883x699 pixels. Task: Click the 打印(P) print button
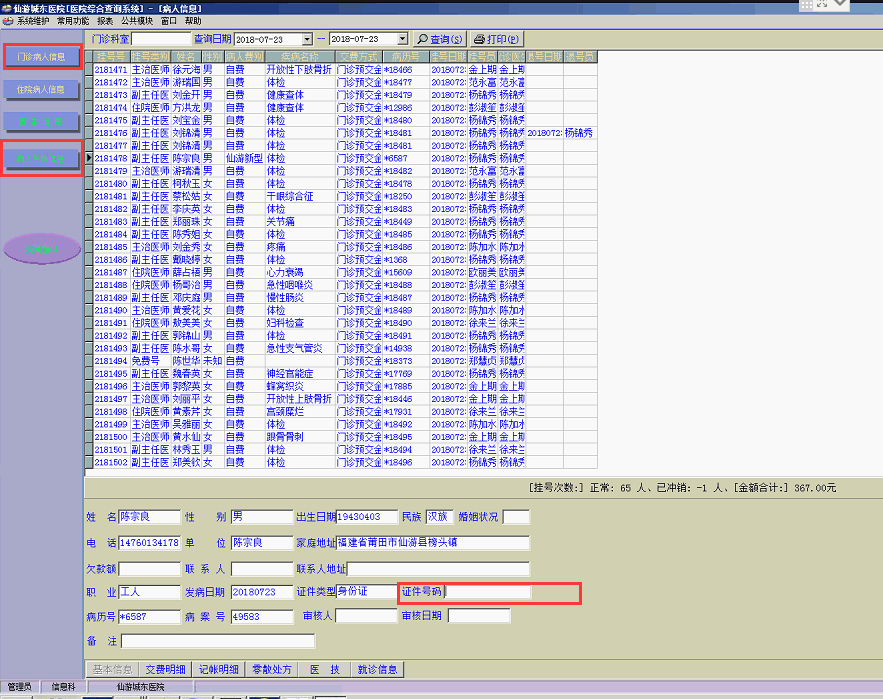pyautogui.click(x=496, y=39)
